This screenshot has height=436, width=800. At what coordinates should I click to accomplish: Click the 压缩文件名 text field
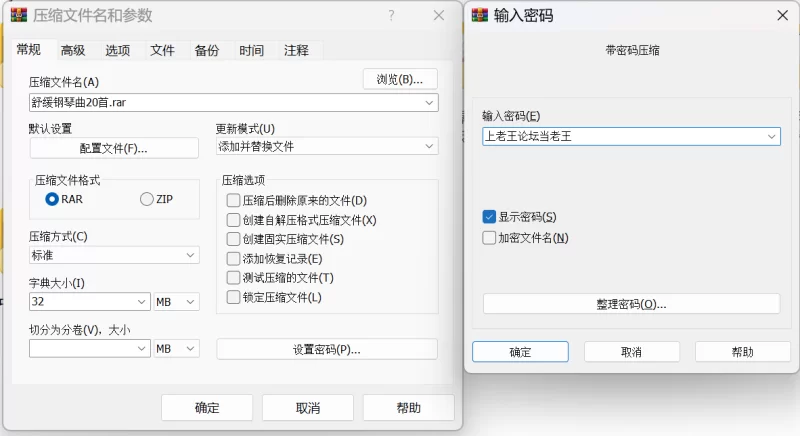pos(225,102)
